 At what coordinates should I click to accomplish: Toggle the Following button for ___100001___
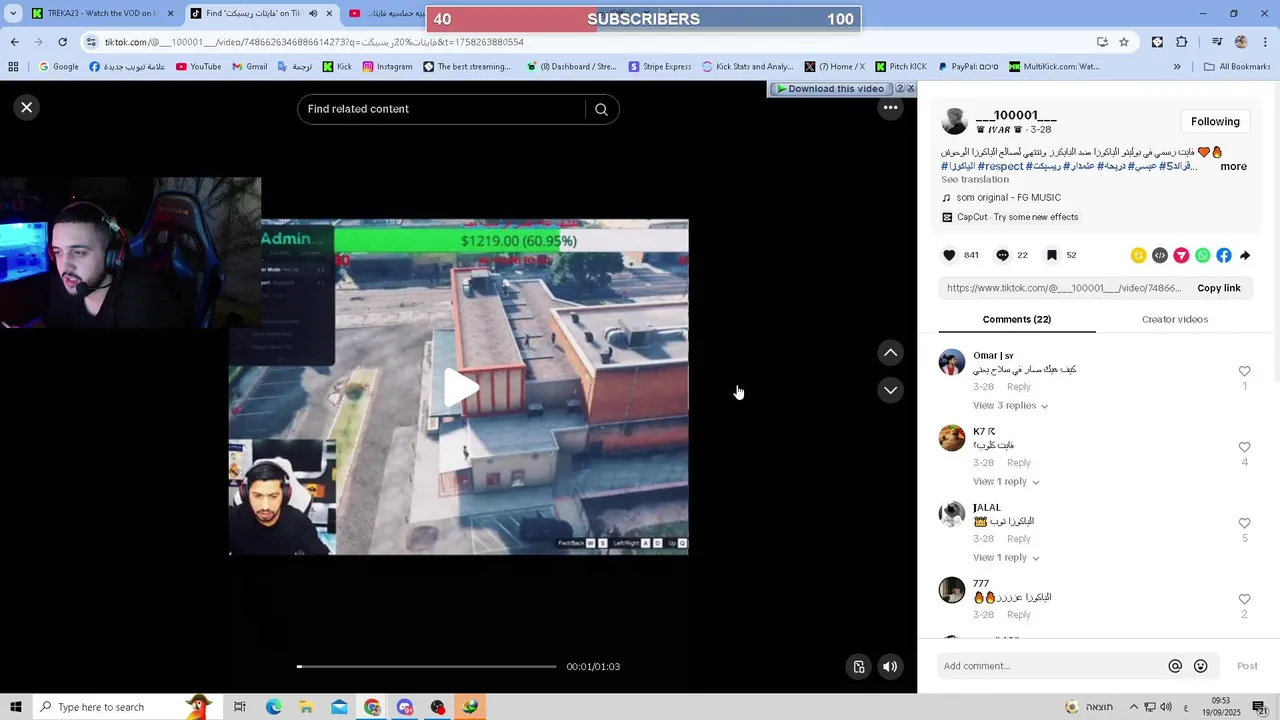pos(1215,121)
